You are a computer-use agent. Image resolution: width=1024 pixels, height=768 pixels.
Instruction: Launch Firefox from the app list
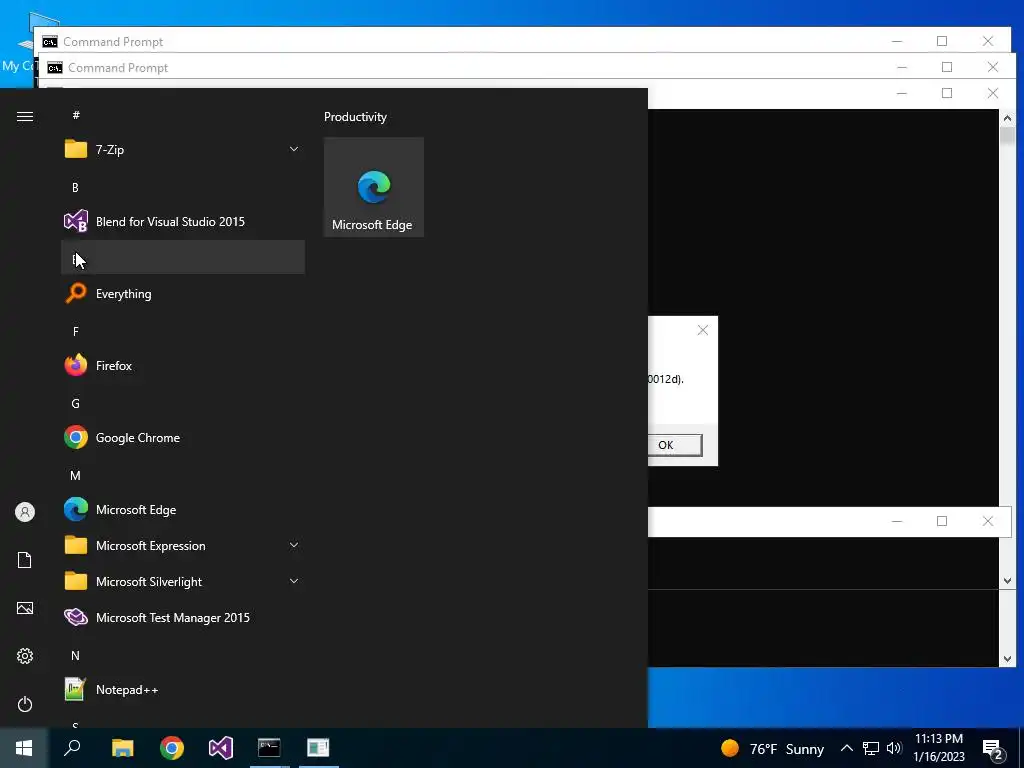pos(183,366)
